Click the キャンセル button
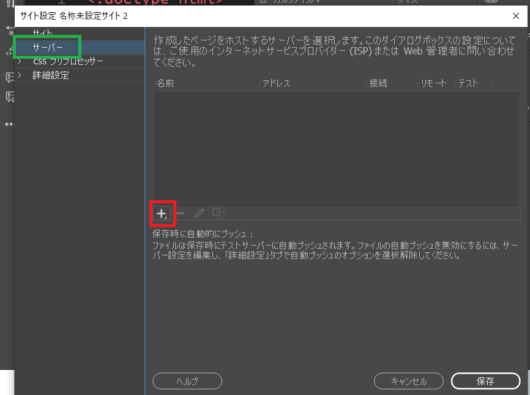Viewport: 530px width, 395px height. point(409,381)
